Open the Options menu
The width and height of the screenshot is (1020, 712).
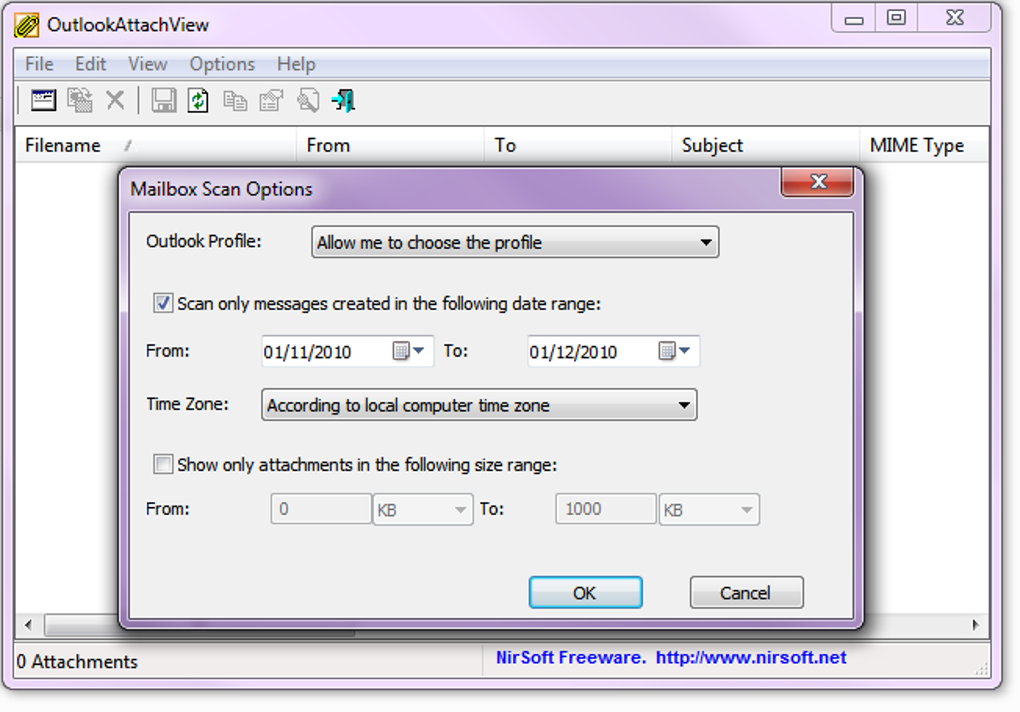221,63
